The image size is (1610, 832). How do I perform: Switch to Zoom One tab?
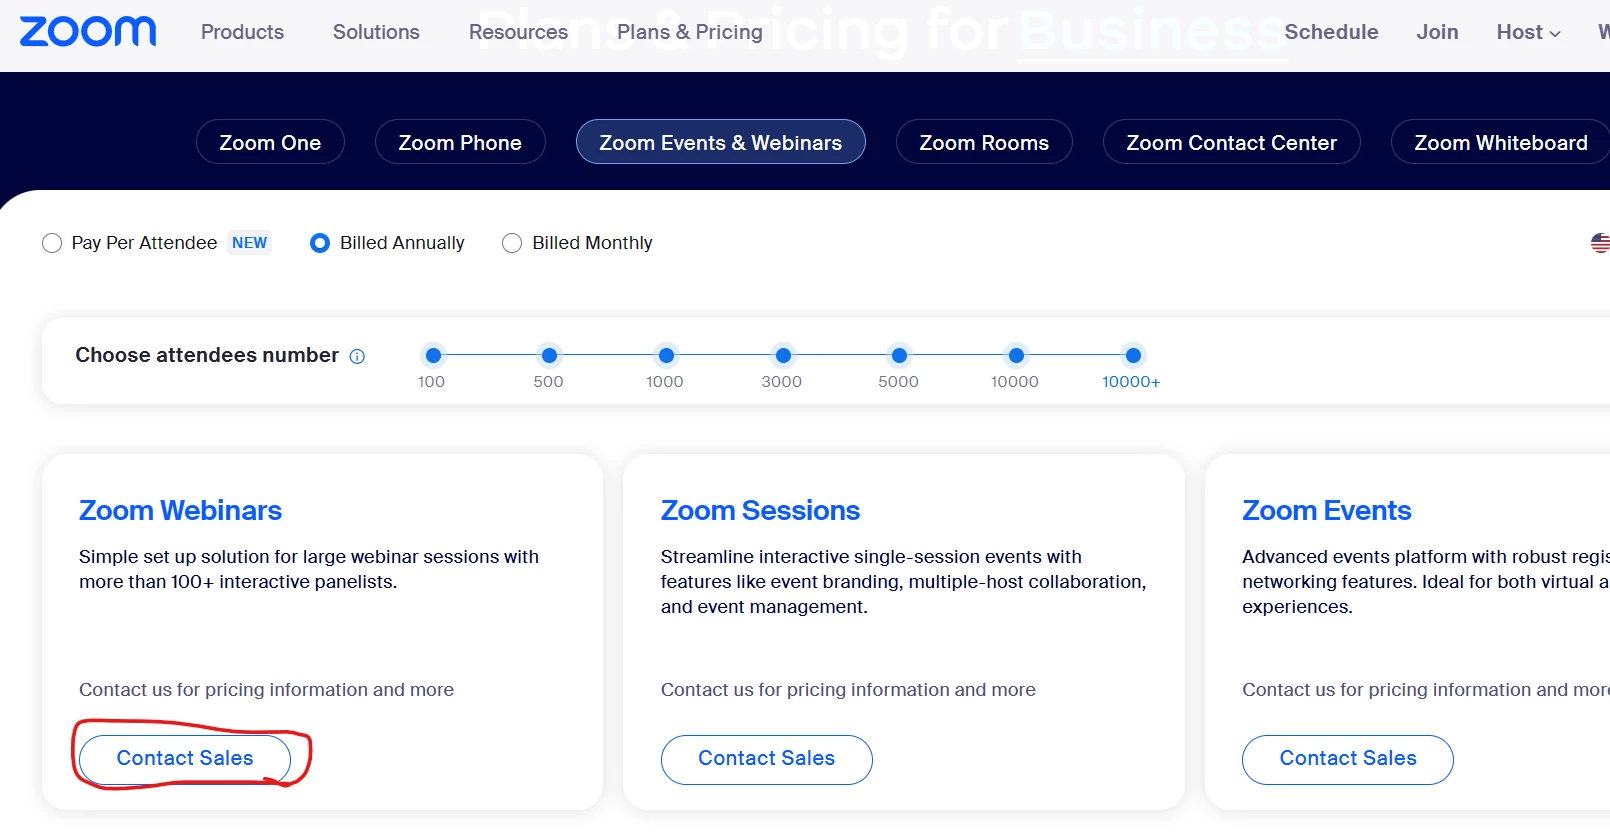pyautogui.click(x=270, y=142)
